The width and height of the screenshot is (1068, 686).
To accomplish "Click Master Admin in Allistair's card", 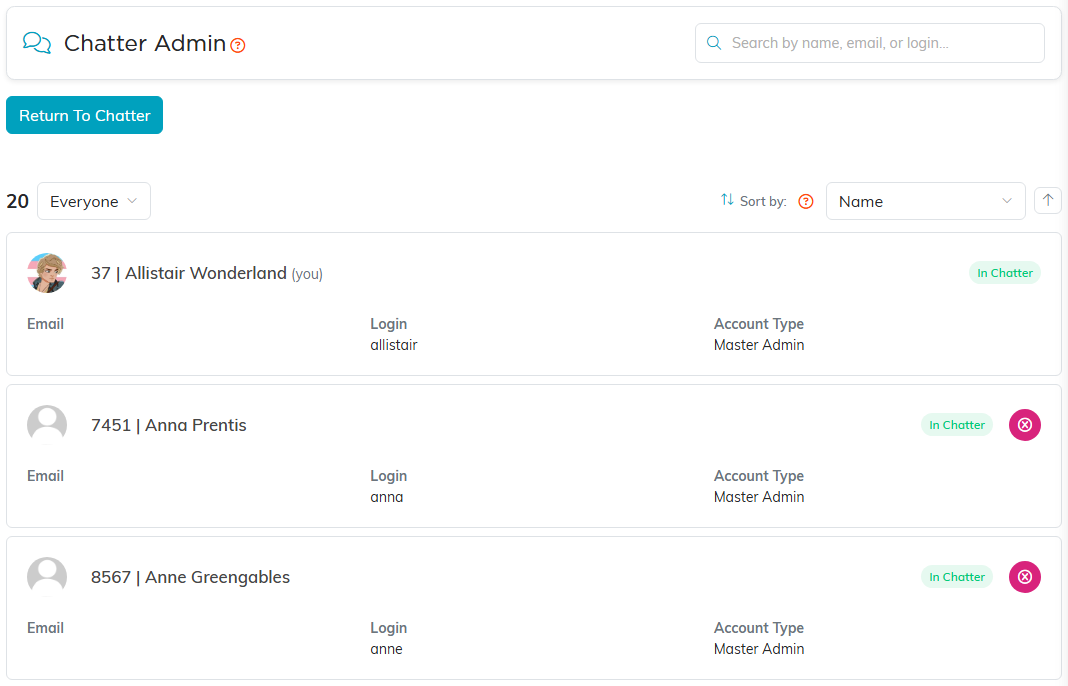I will pyautogui.click(x=759, y=345).
